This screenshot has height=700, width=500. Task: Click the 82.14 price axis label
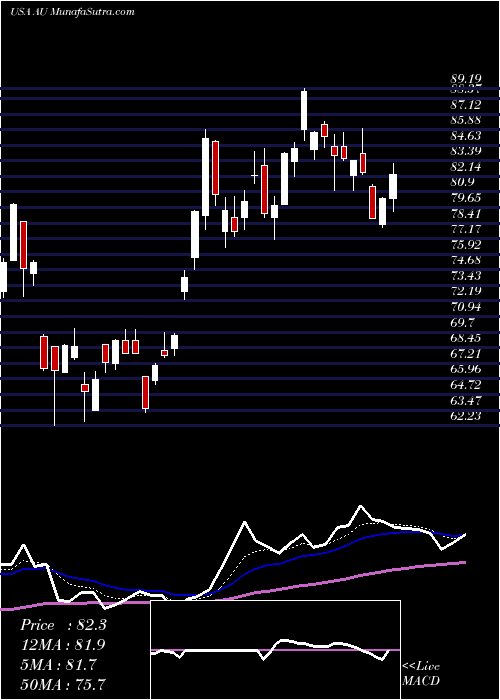pos(465,167)
